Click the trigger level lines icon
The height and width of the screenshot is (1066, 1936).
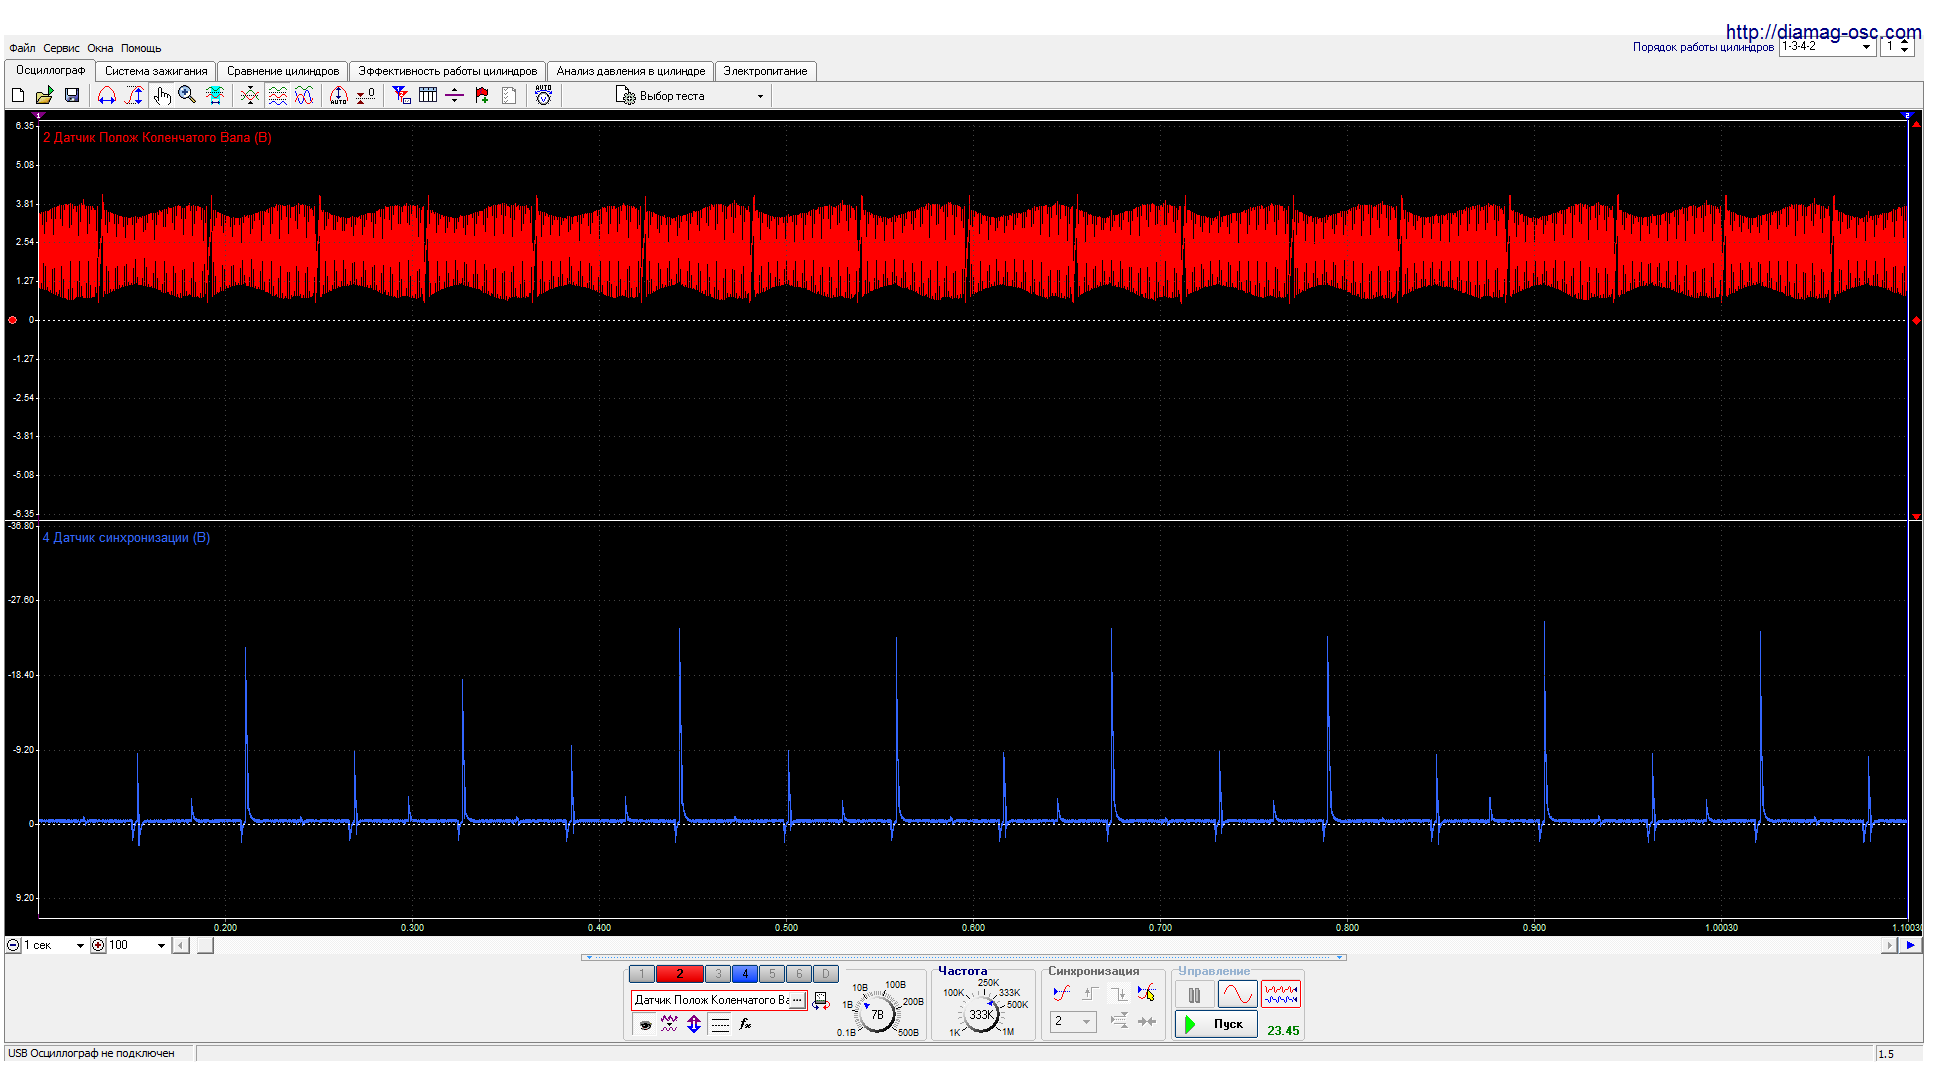1119,1021
